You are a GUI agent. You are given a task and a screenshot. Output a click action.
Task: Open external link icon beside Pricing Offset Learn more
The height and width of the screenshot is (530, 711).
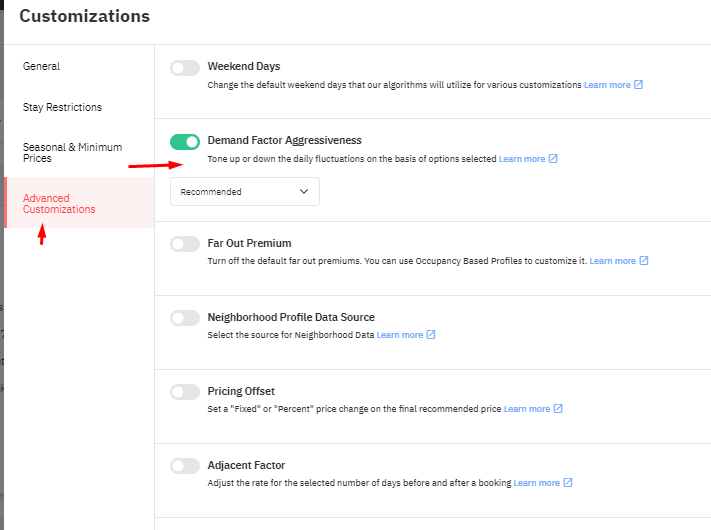pos(558,408)
